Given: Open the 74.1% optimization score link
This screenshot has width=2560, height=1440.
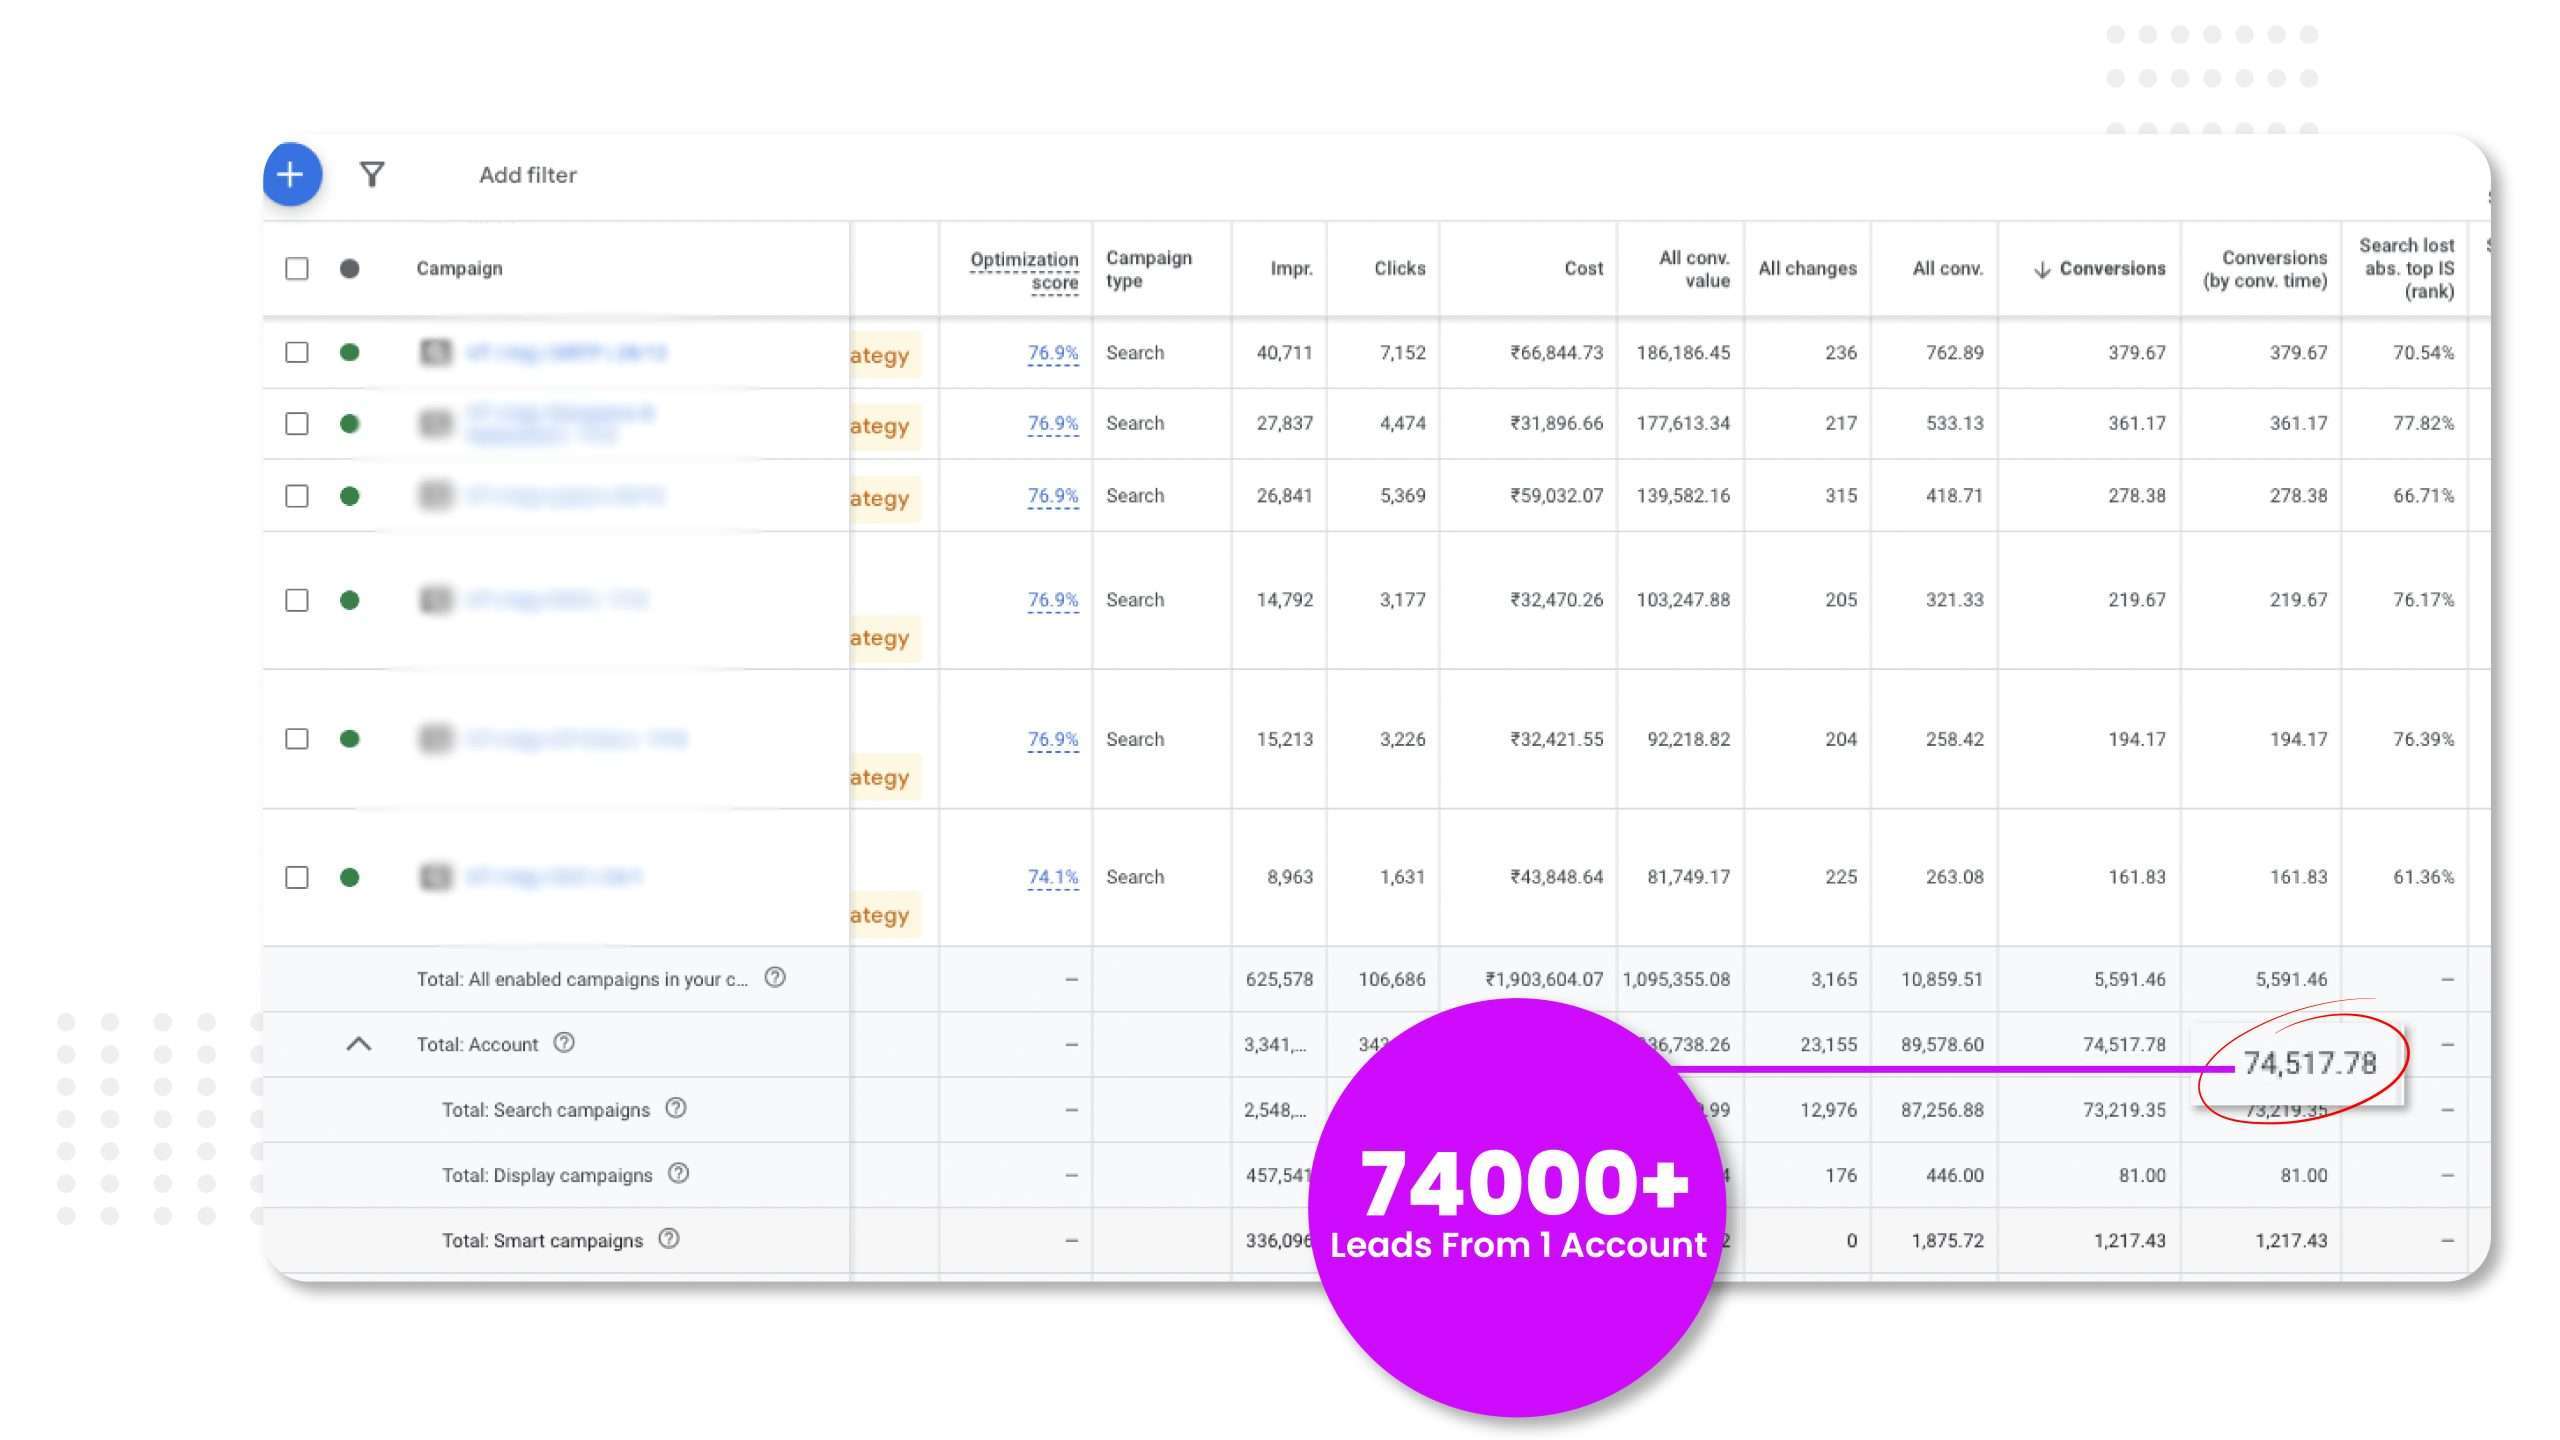Looking at the screenshot, I should tap(1052, 877).
